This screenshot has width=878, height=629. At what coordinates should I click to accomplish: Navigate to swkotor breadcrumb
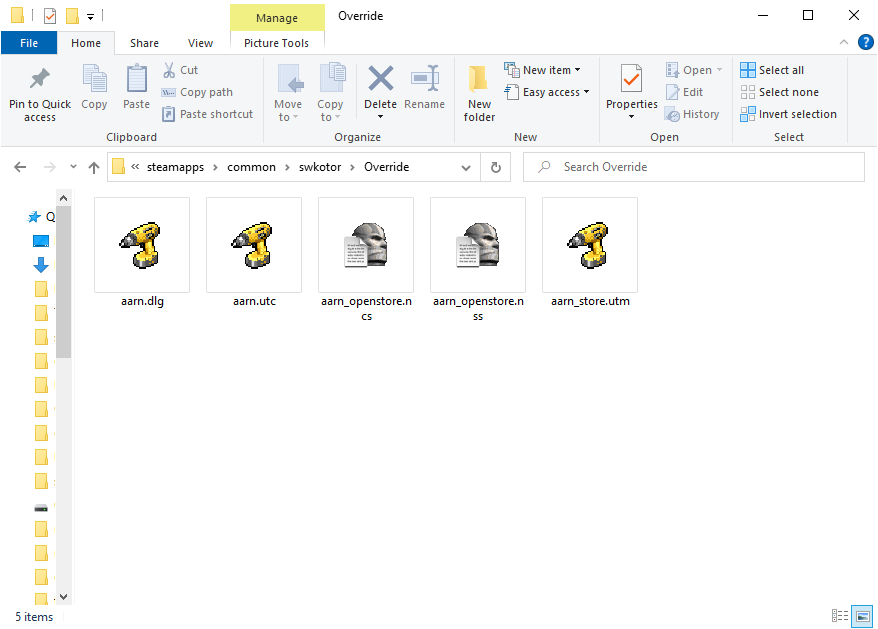320,167
